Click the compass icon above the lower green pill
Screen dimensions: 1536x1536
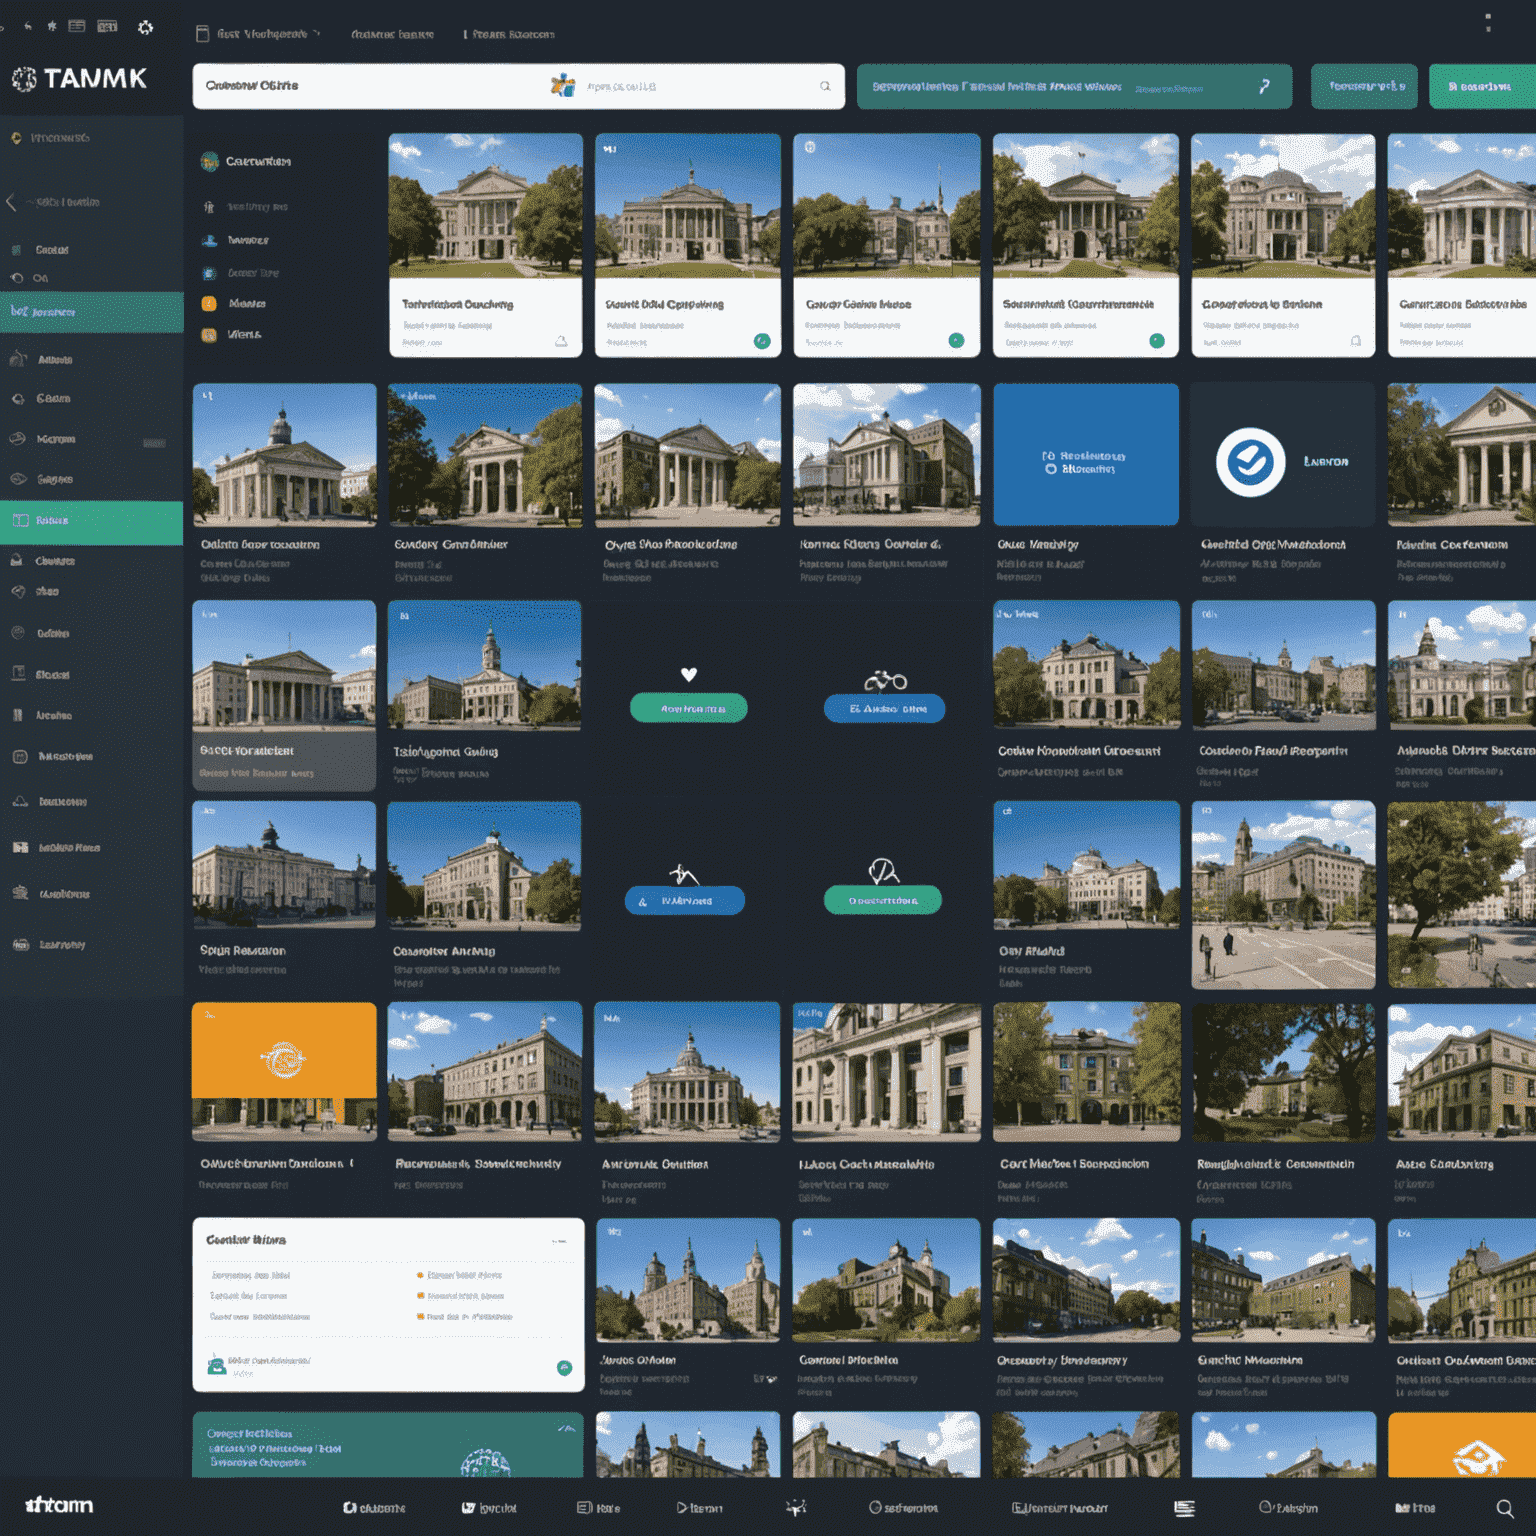pyautogui.click(x=883, y=871)
